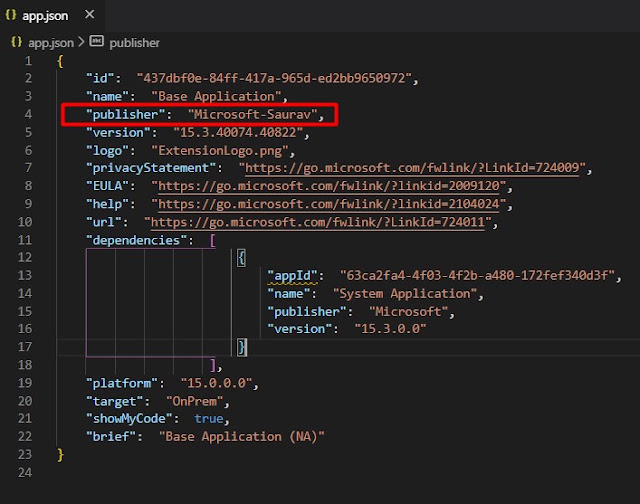Click the empty line 24 number
This screenshot has height=504, width=640.
point(24,473)
